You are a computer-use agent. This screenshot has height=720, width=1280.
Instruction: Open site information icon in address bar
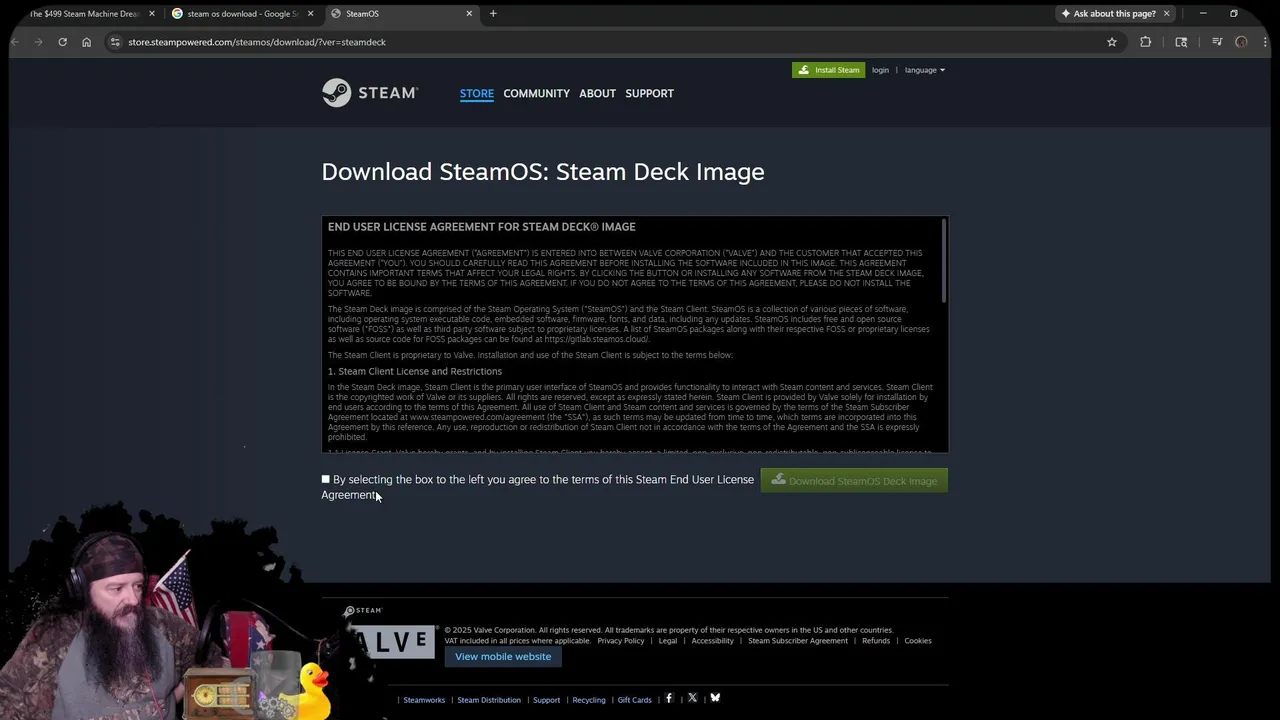coord(115,42)
